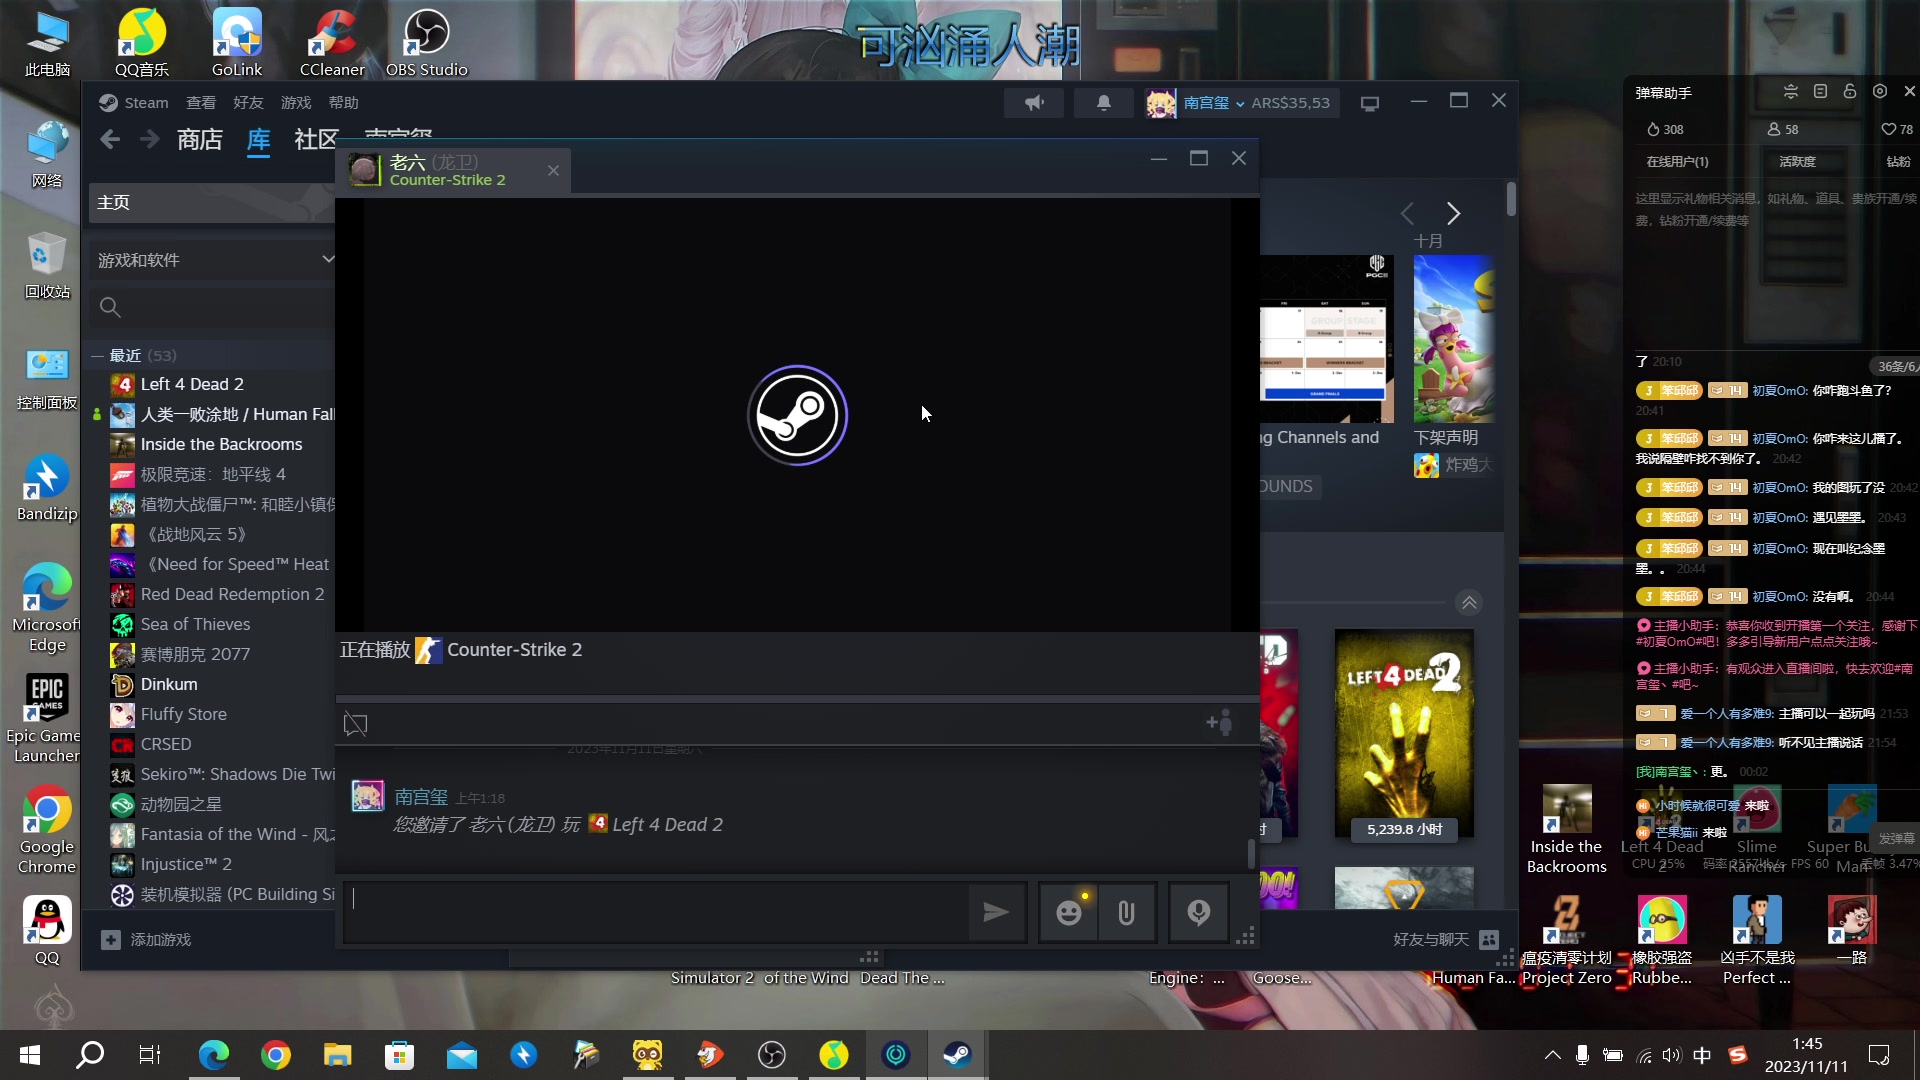
Task: Click the Steam taskbar icon
Action: point(957,1054)
